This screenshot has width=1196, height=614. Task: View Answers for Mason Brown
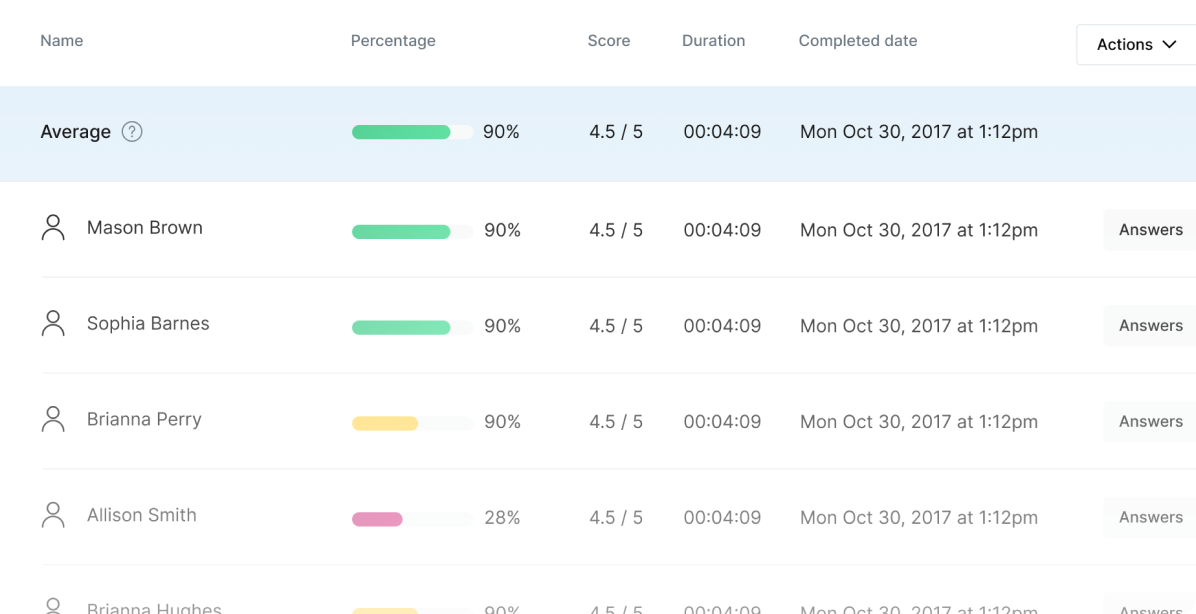[1150, 230]
